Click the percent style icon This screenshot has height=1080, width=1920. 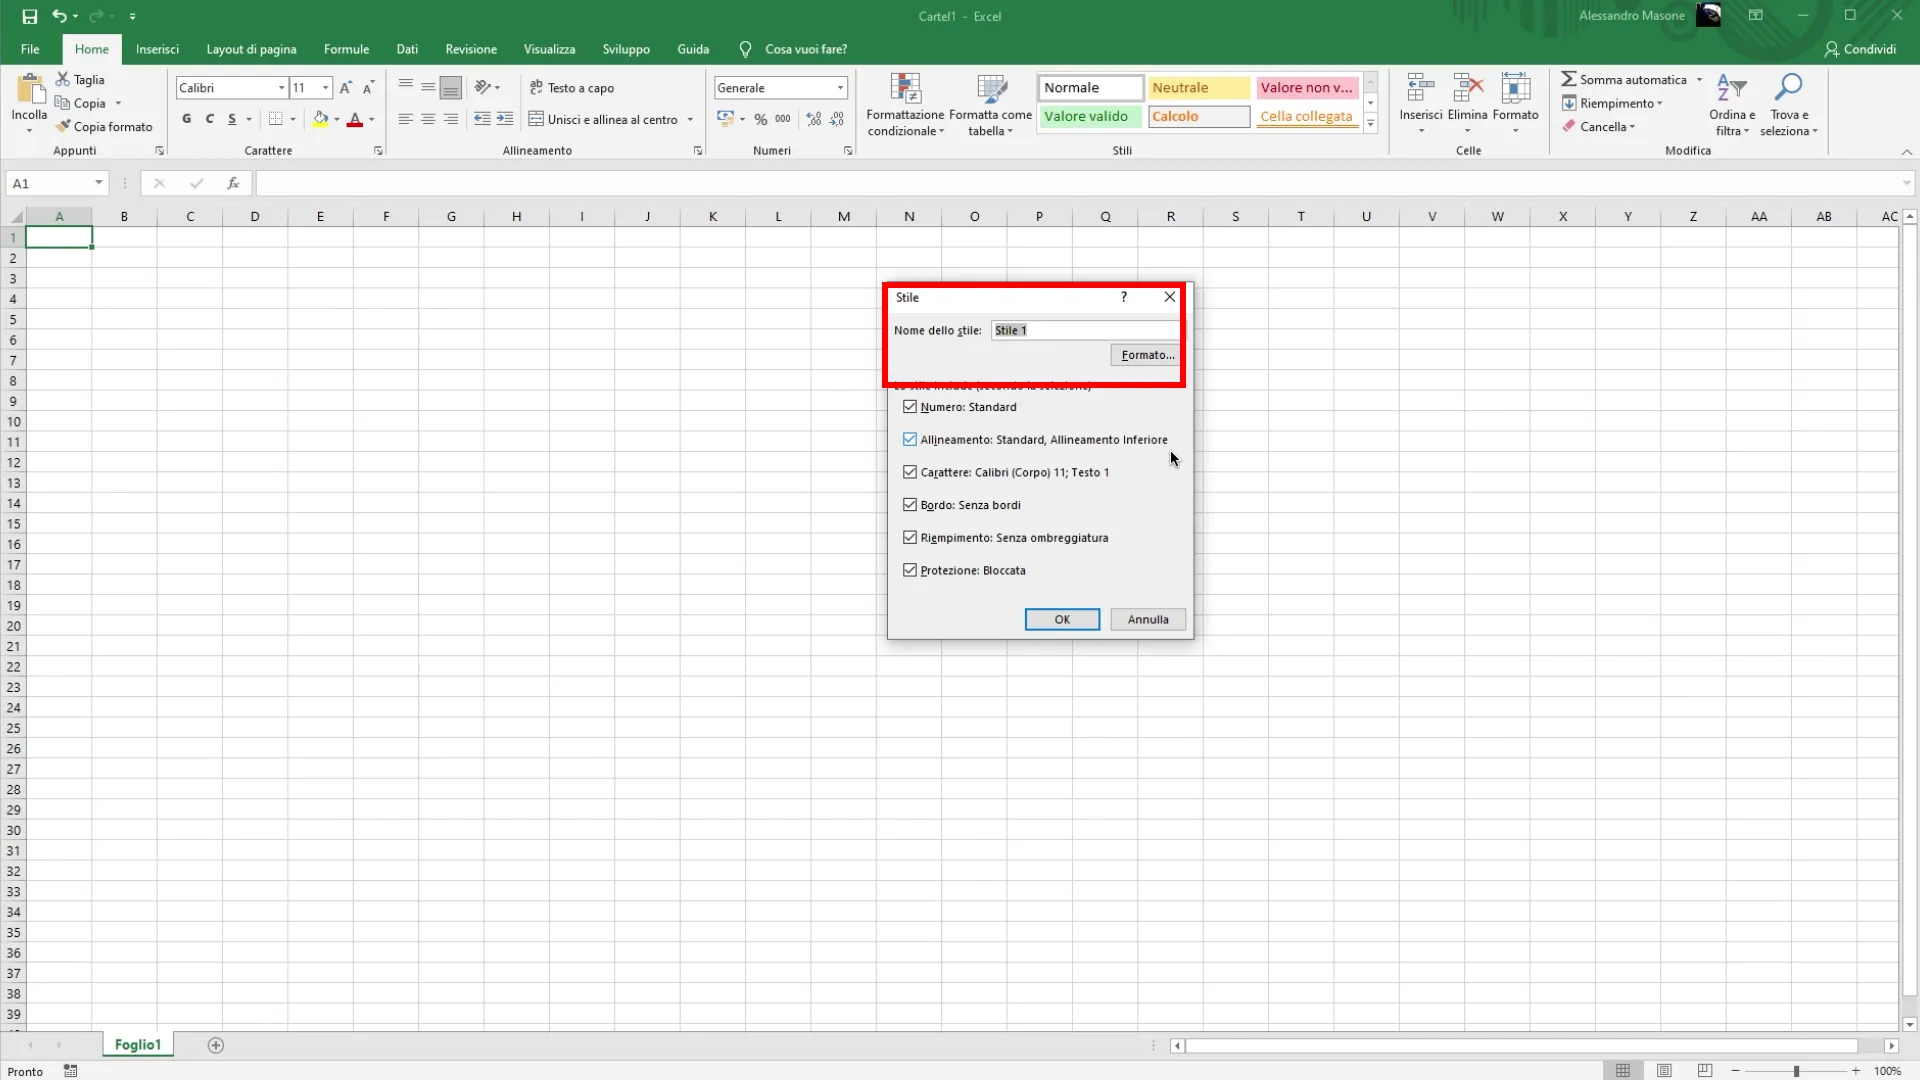click(761, 119)
